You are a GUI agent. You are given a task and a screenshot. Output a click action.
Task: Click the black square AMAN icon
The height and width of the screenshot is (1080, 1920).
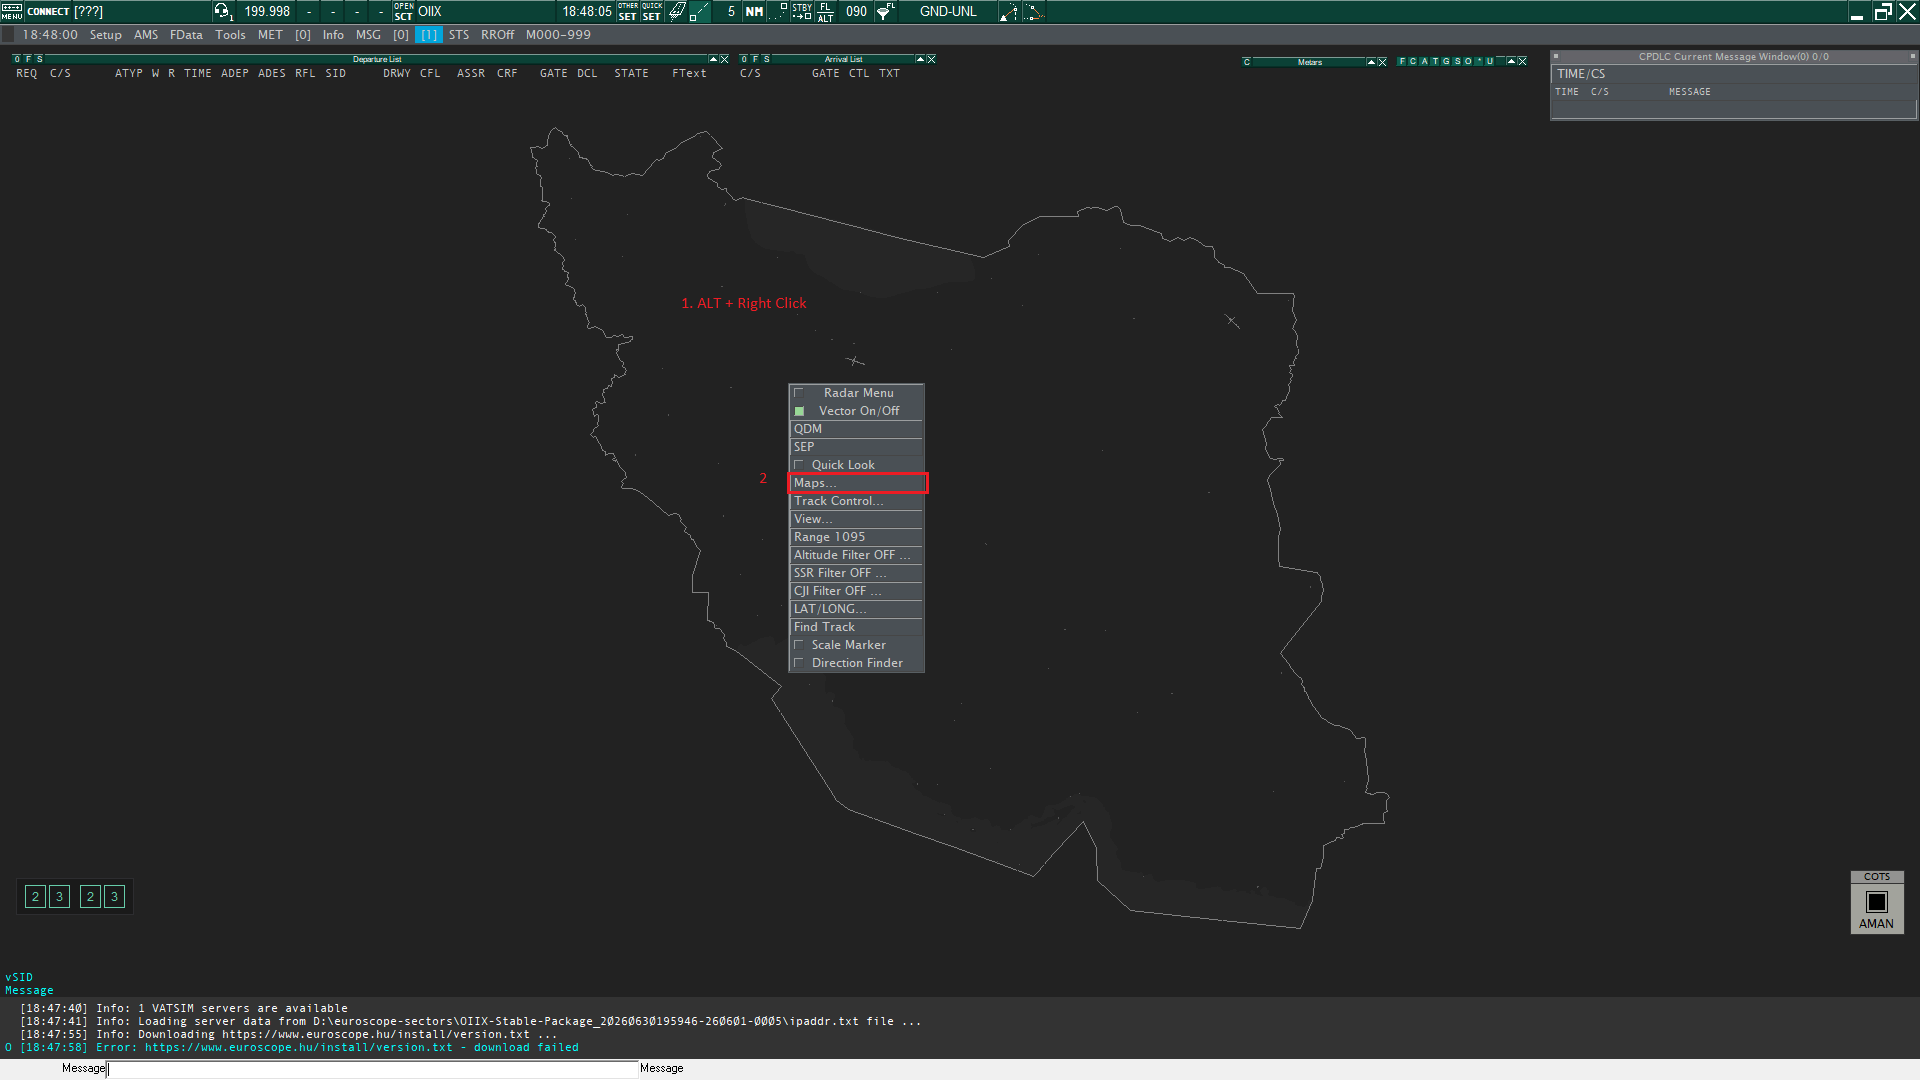tap(1877, 901)
